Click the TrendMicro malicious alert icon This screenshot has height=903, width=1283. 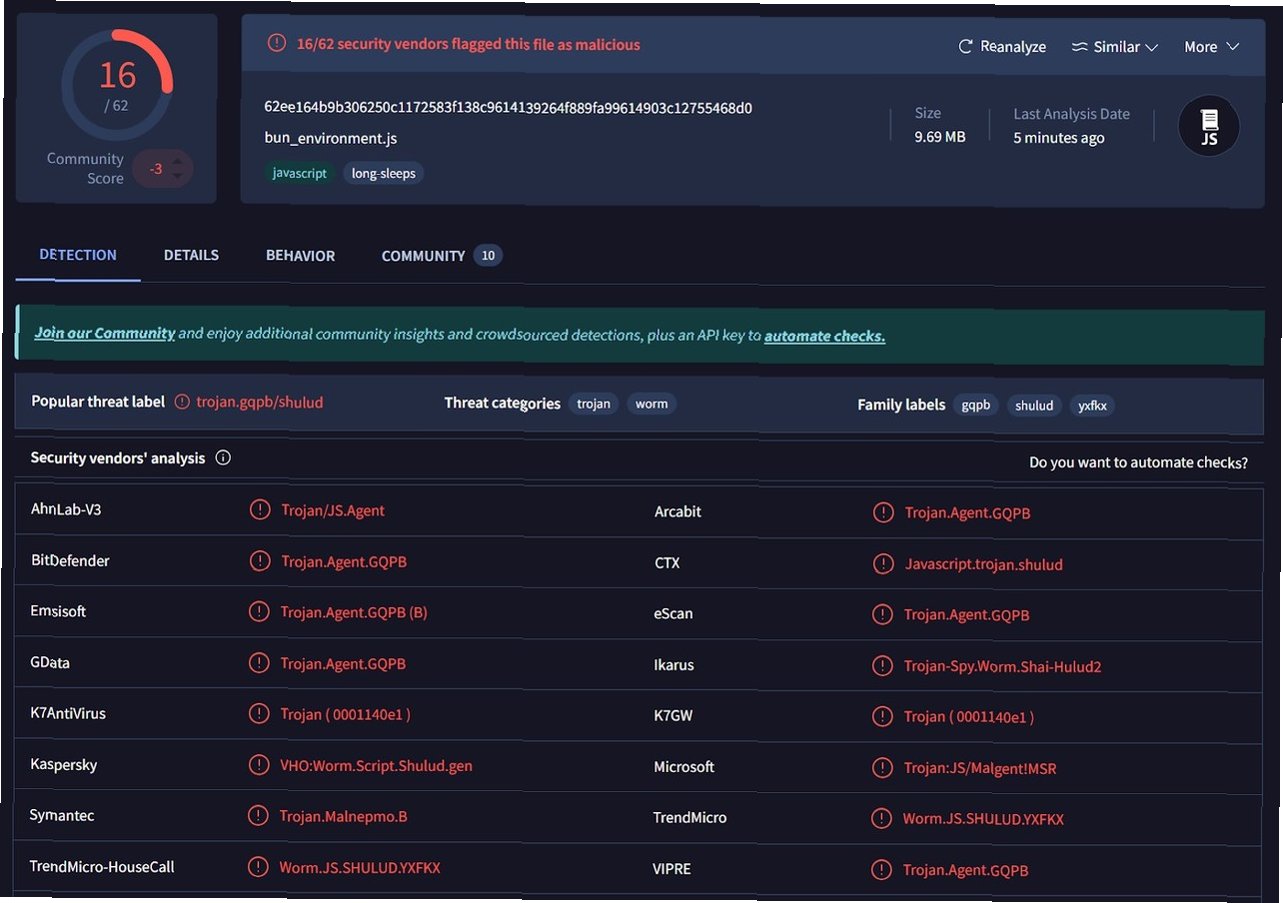coord(881,819)
